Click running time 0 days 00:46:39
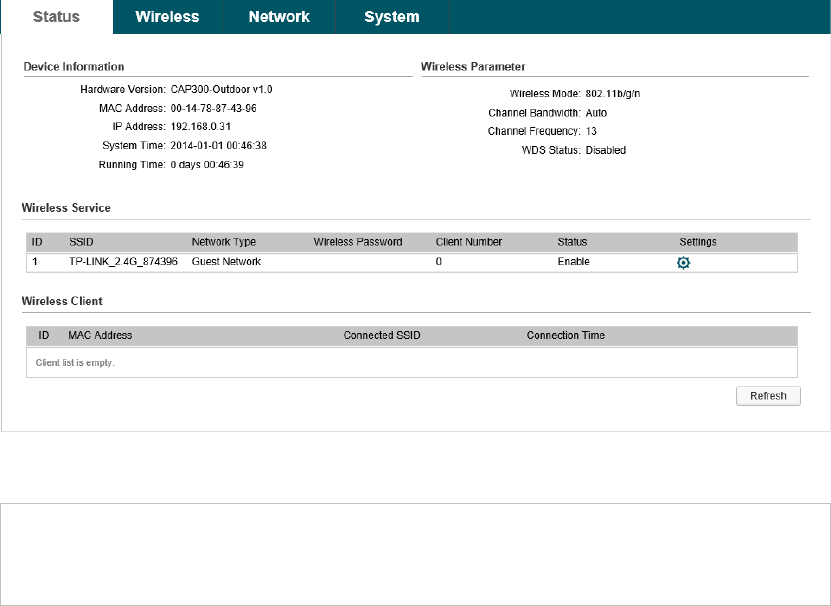 (x=207, y=164)
